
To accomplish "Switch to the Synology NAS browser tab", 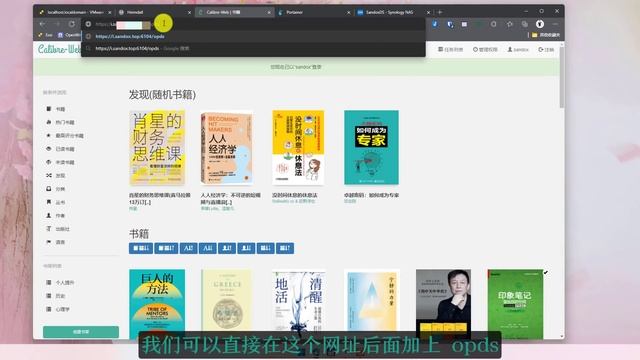I will [x=392, y=12].
